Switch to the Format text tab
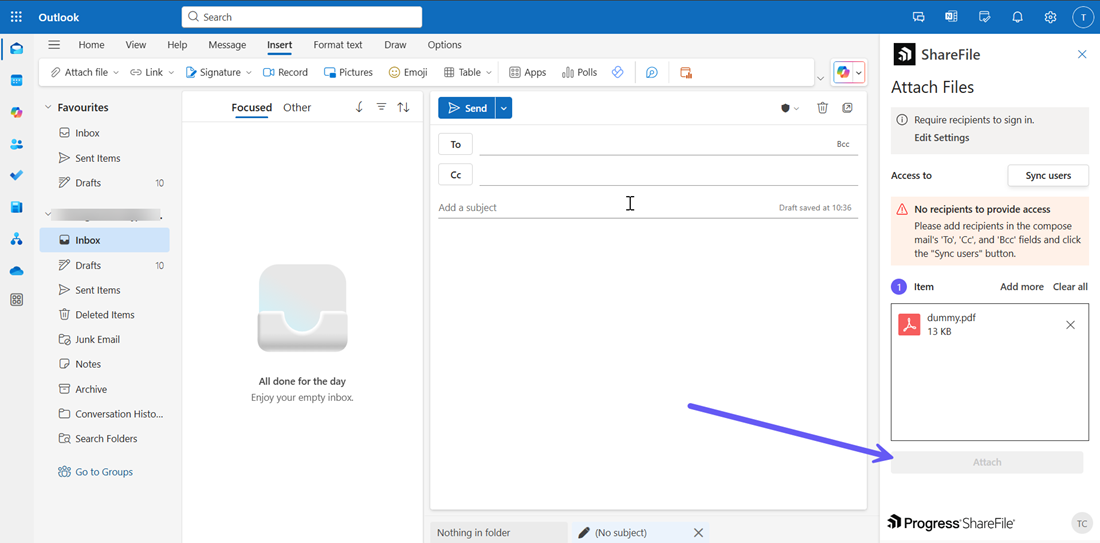The image size is (1100, 543). pos(337,45)
